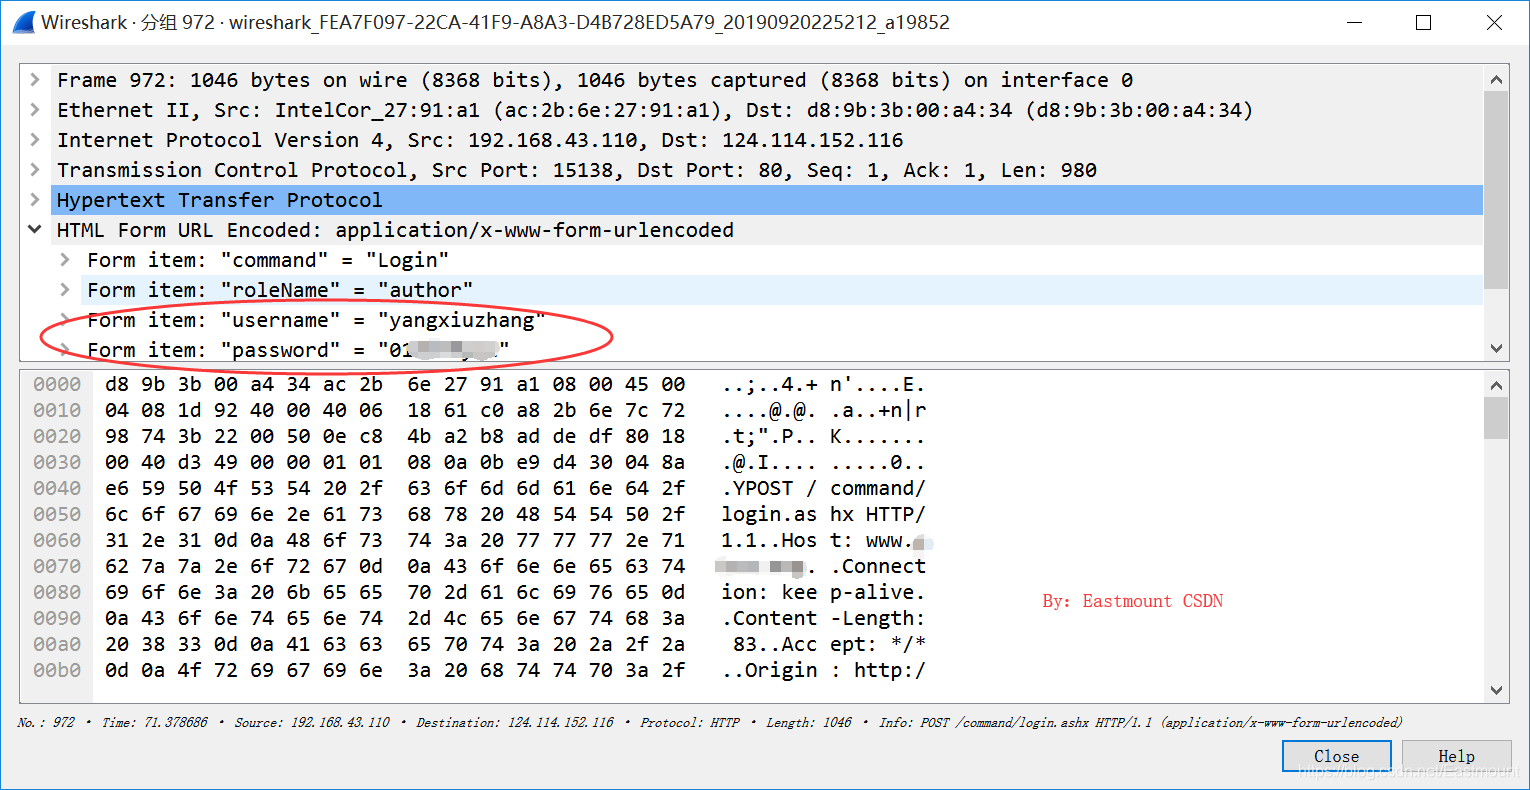1530x790 pixels.
Task: Click the status text "Protocol: HTTP"
Action: [x=690, y=722]
